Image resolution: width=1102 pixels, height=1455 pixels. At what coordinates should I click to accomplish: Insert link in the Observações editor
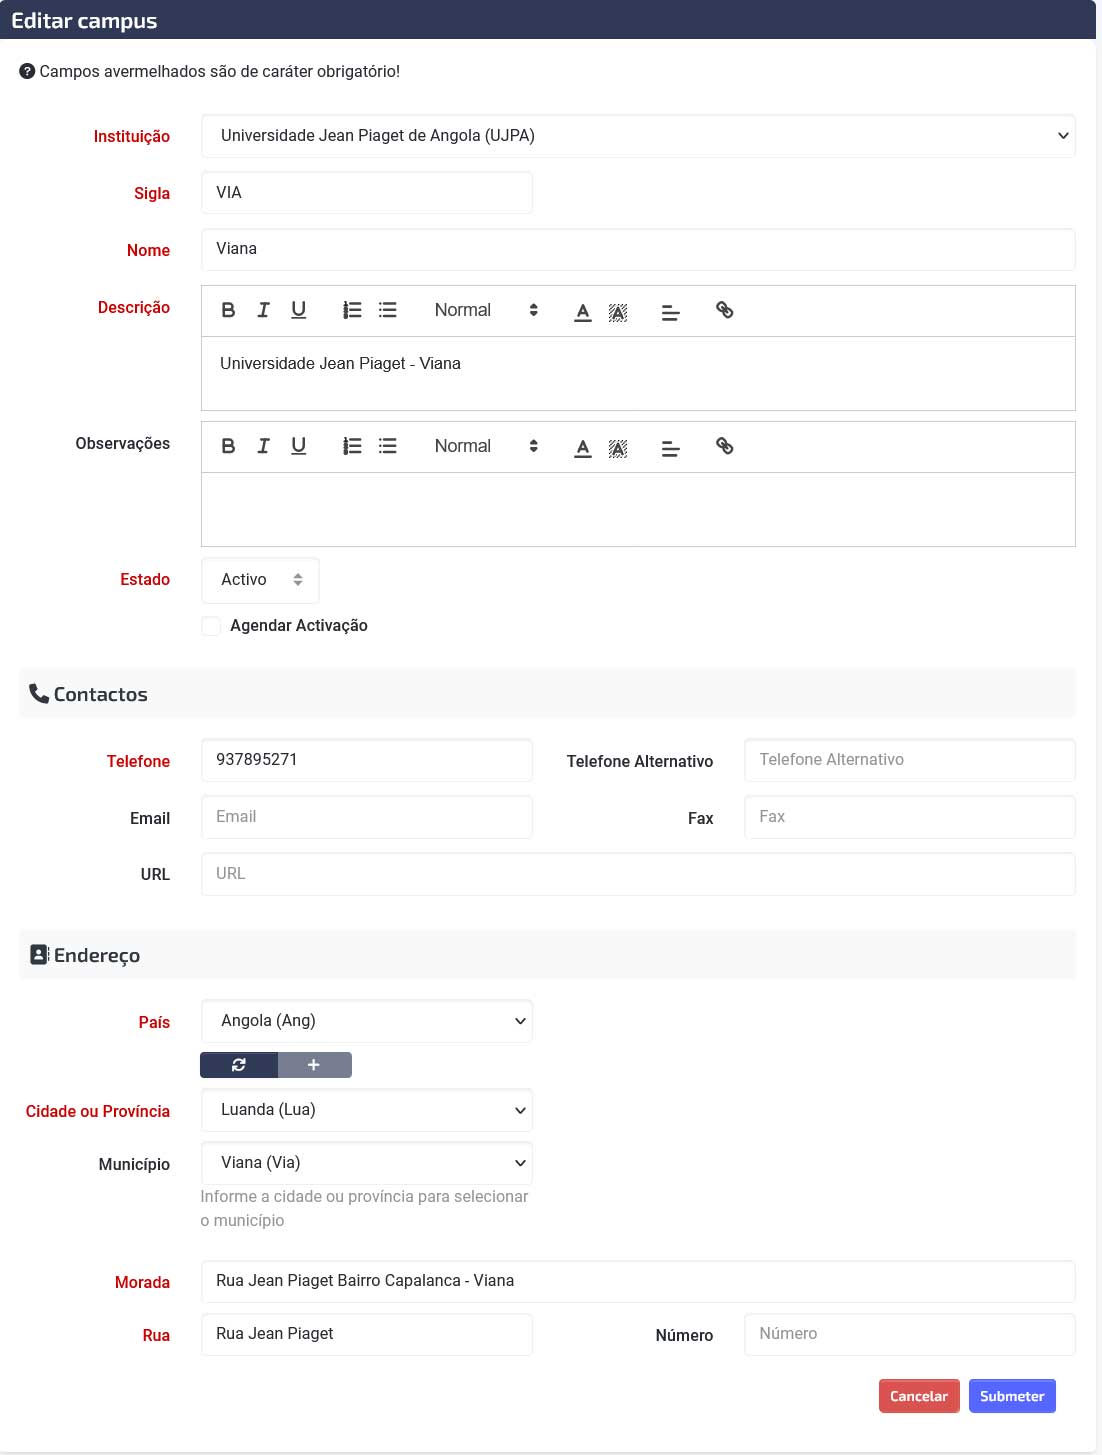(725, 446)
